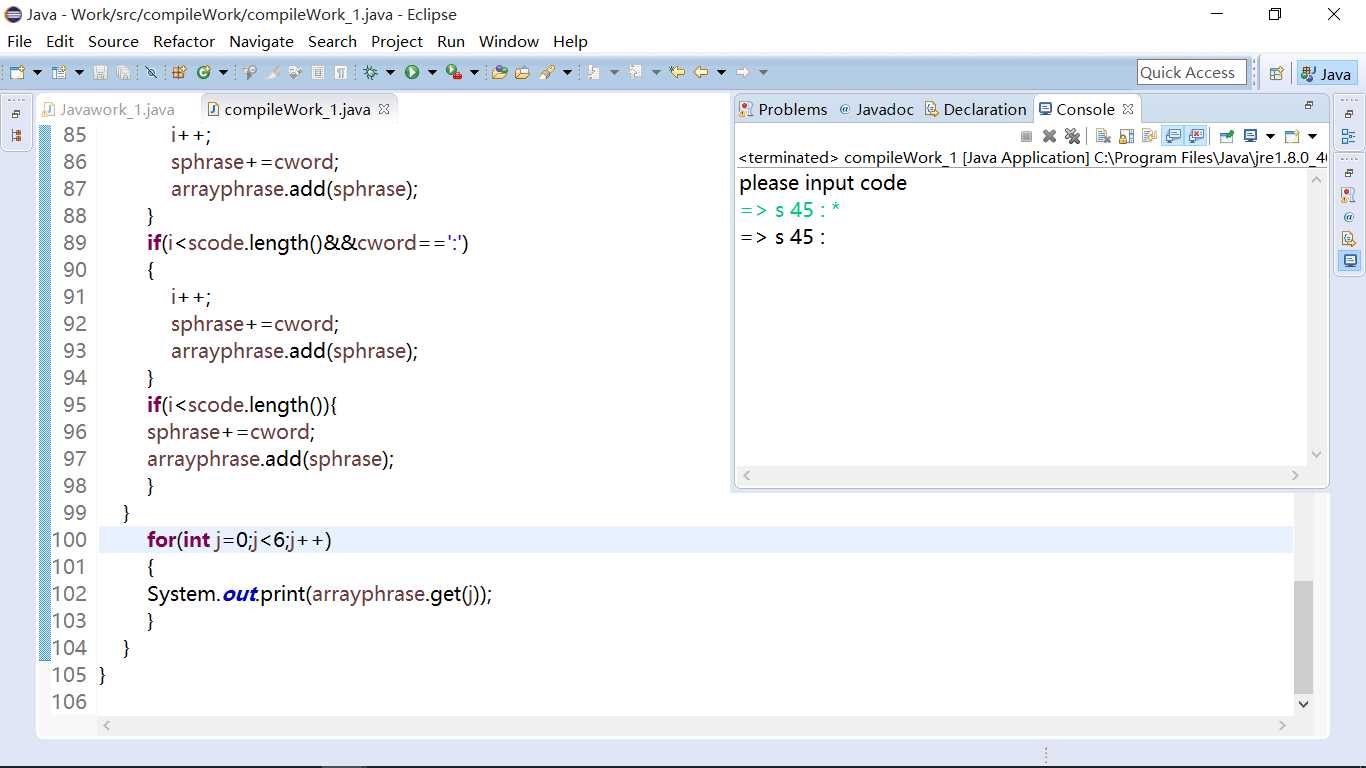Open dropdown arrow next to Run icon
Viewport: 1366px width, 768px height.
click(x=432, y=72)
